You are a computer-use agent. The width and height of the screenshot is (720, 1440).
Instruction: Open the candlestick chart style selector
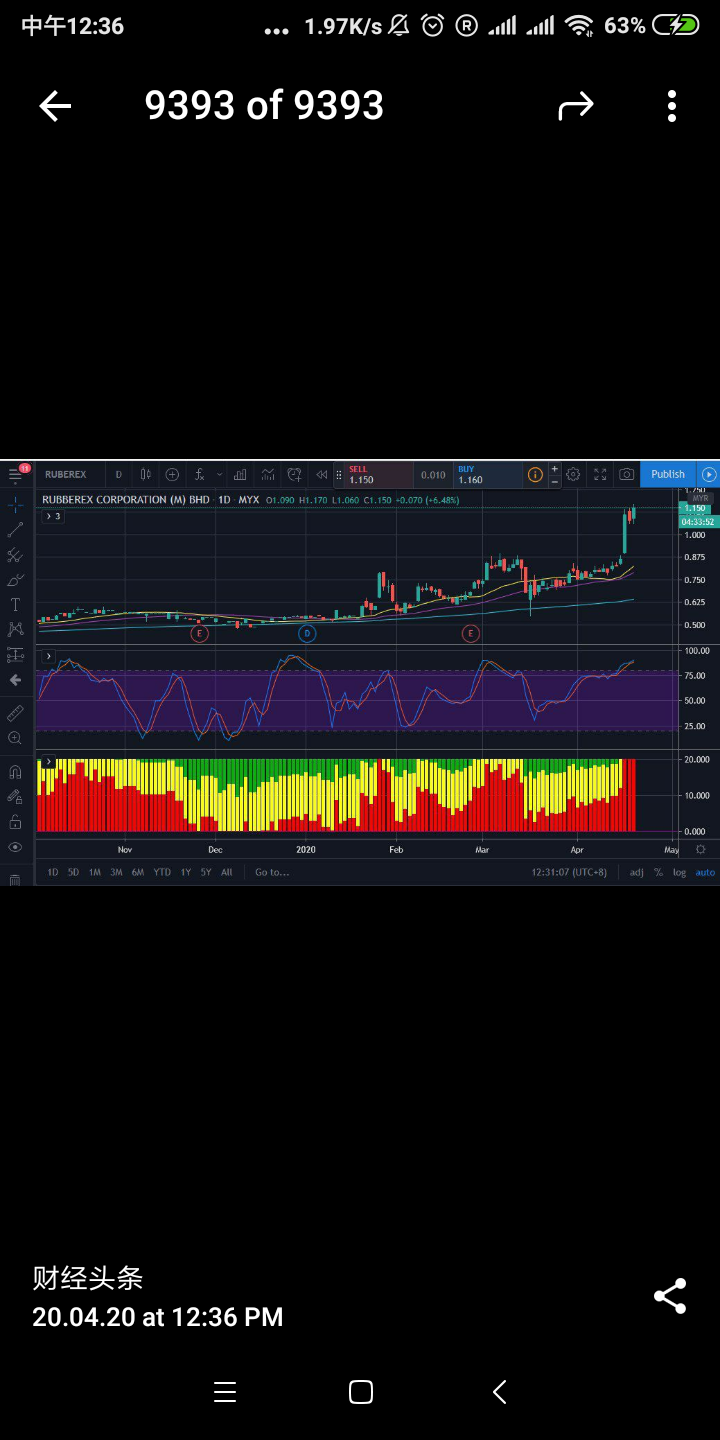coord(146,474)
